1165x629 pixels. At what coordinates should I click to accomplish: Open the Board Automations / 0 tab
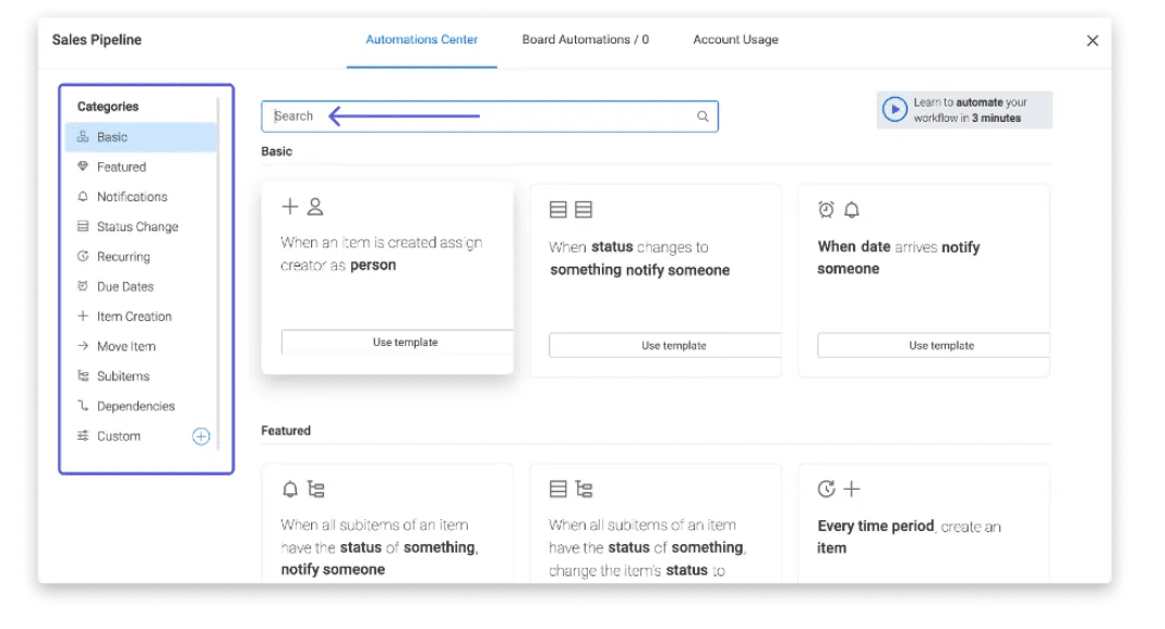585,39
